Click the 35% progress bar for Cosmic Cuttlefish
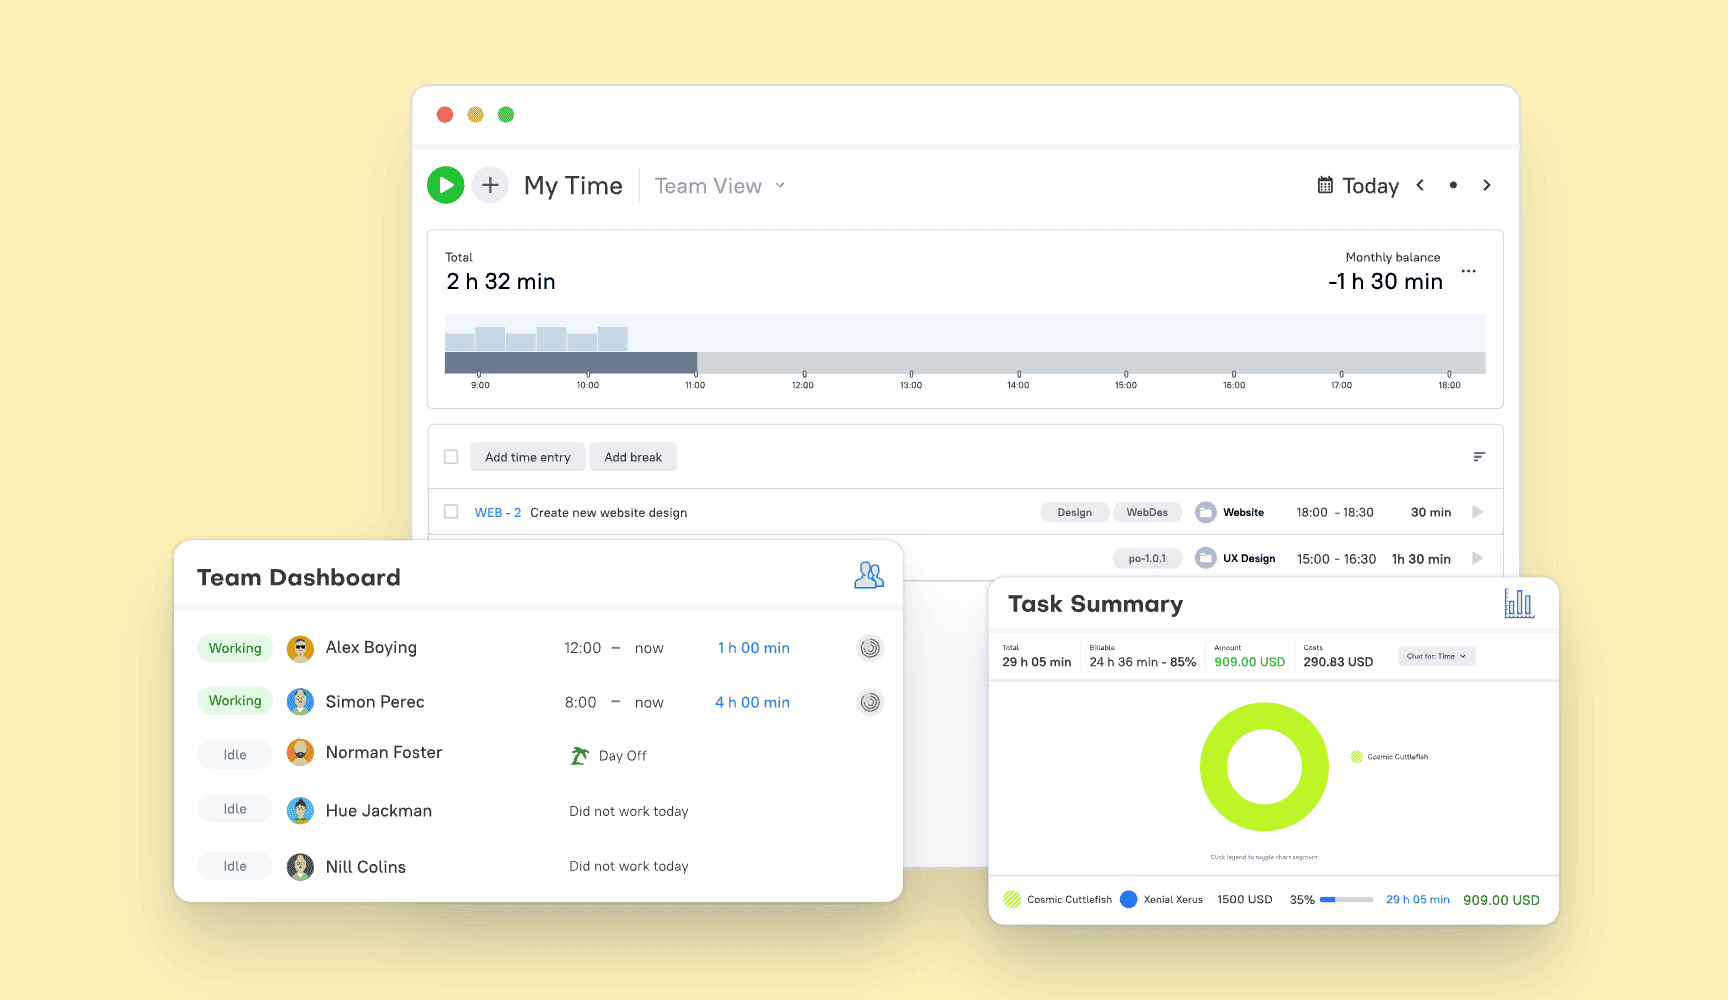 click(1346, 899)
